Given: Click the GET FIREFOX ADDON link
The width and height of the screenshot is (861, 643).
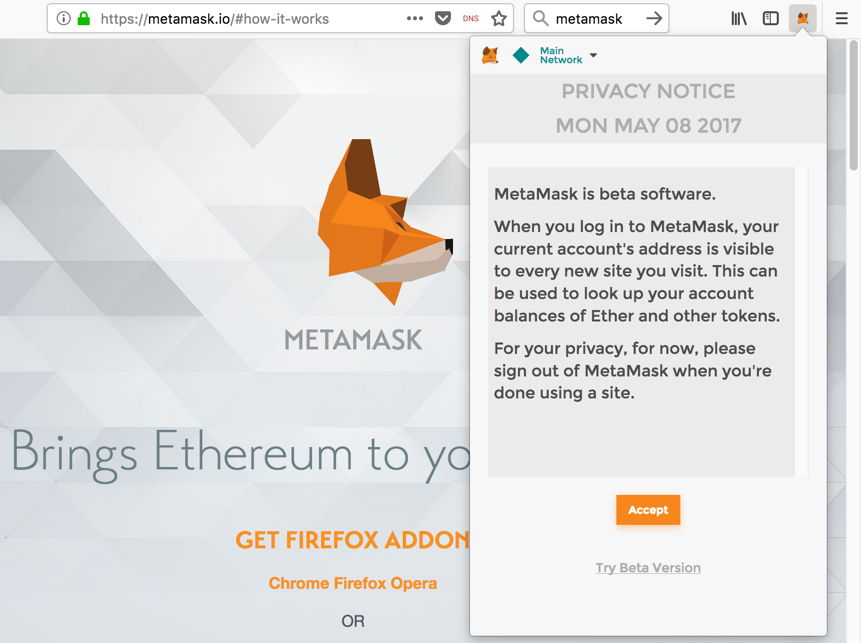Looking at the screenshot, I should tap(353, 540).
